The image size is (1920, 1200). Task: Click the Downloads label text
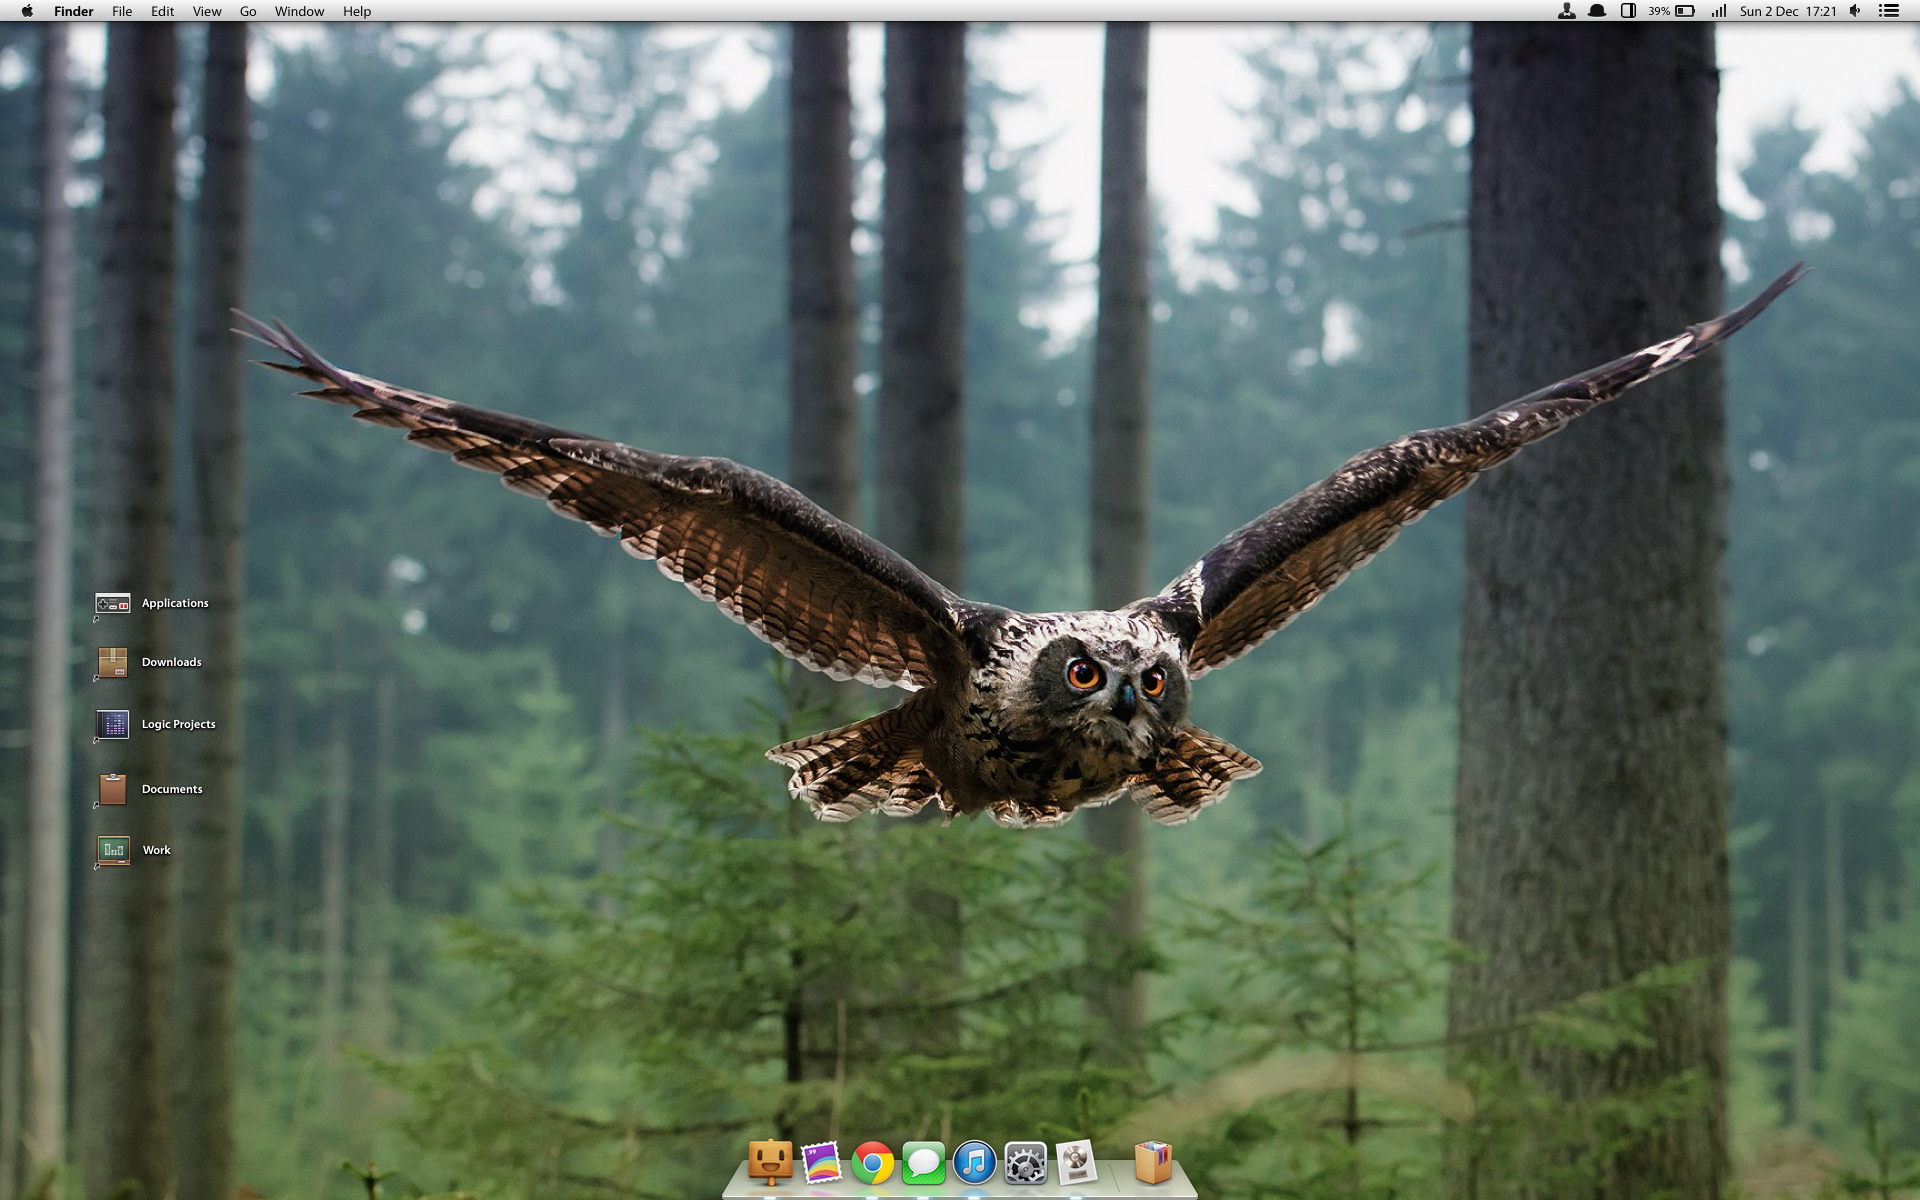(172, 662)
